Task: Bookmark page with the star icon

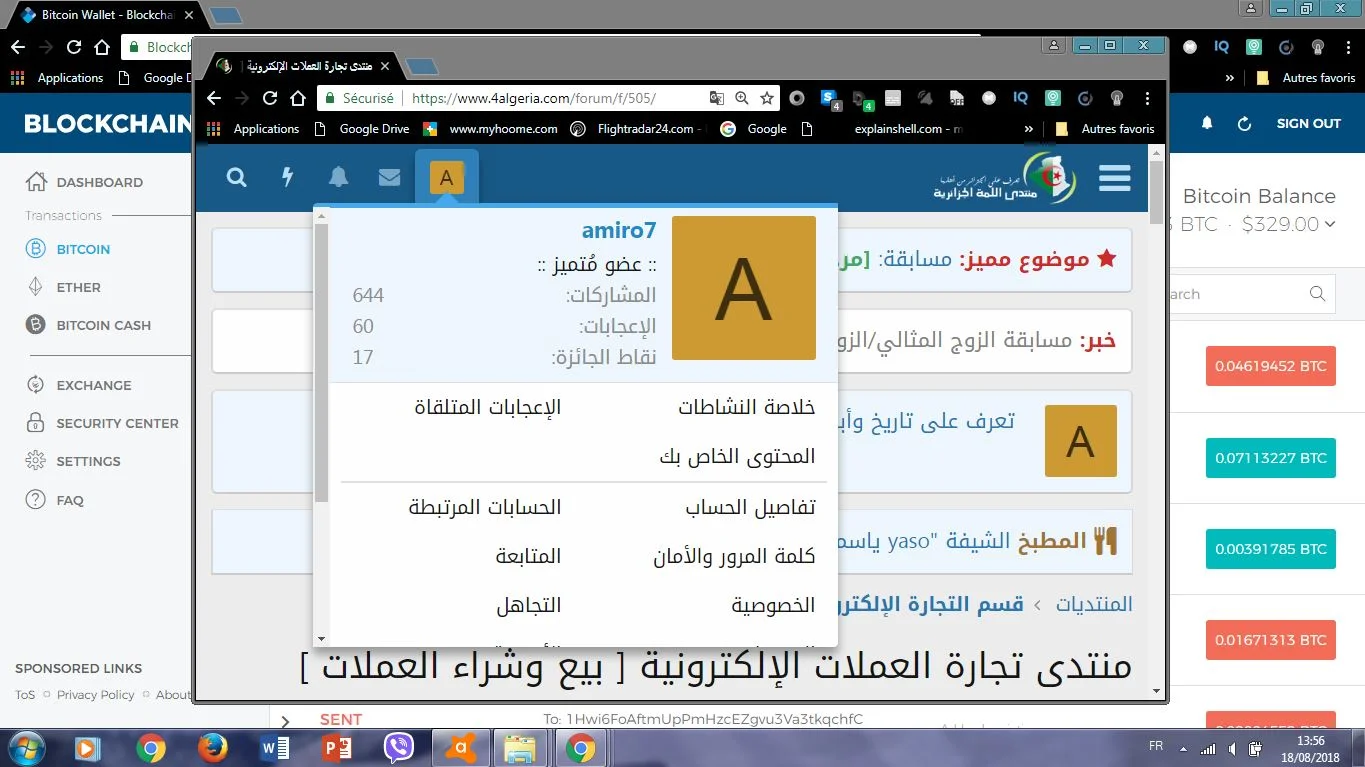Action: (767, 98)
